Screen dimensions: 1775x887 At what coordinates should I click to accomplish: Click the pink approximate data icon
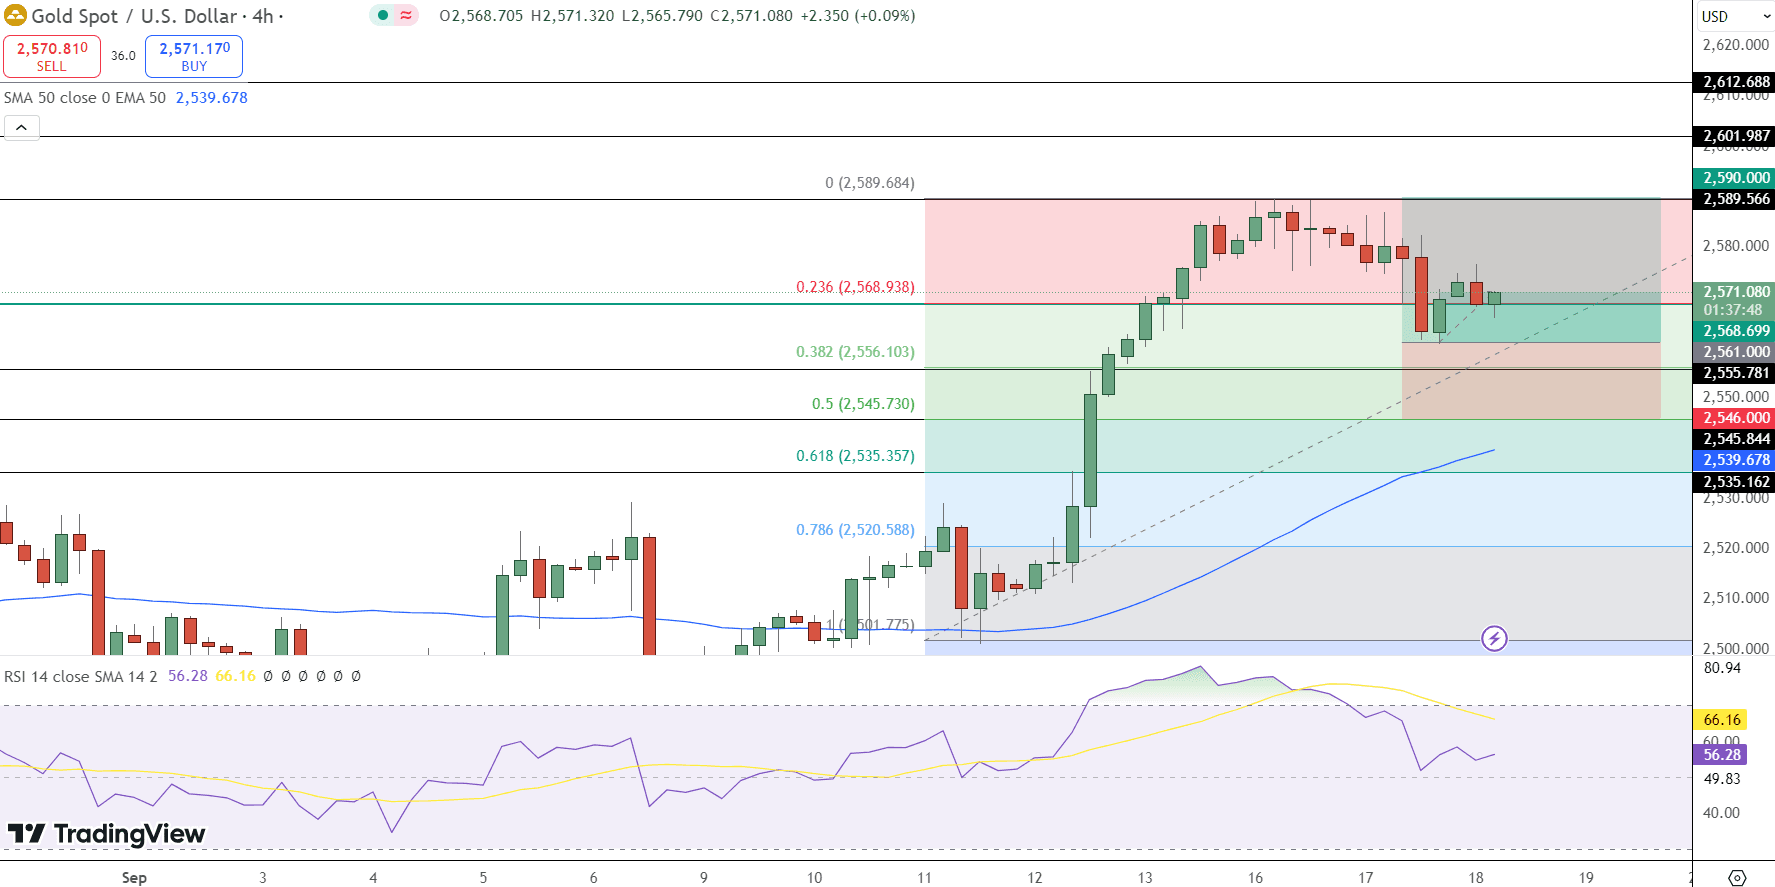click(406, 15)
